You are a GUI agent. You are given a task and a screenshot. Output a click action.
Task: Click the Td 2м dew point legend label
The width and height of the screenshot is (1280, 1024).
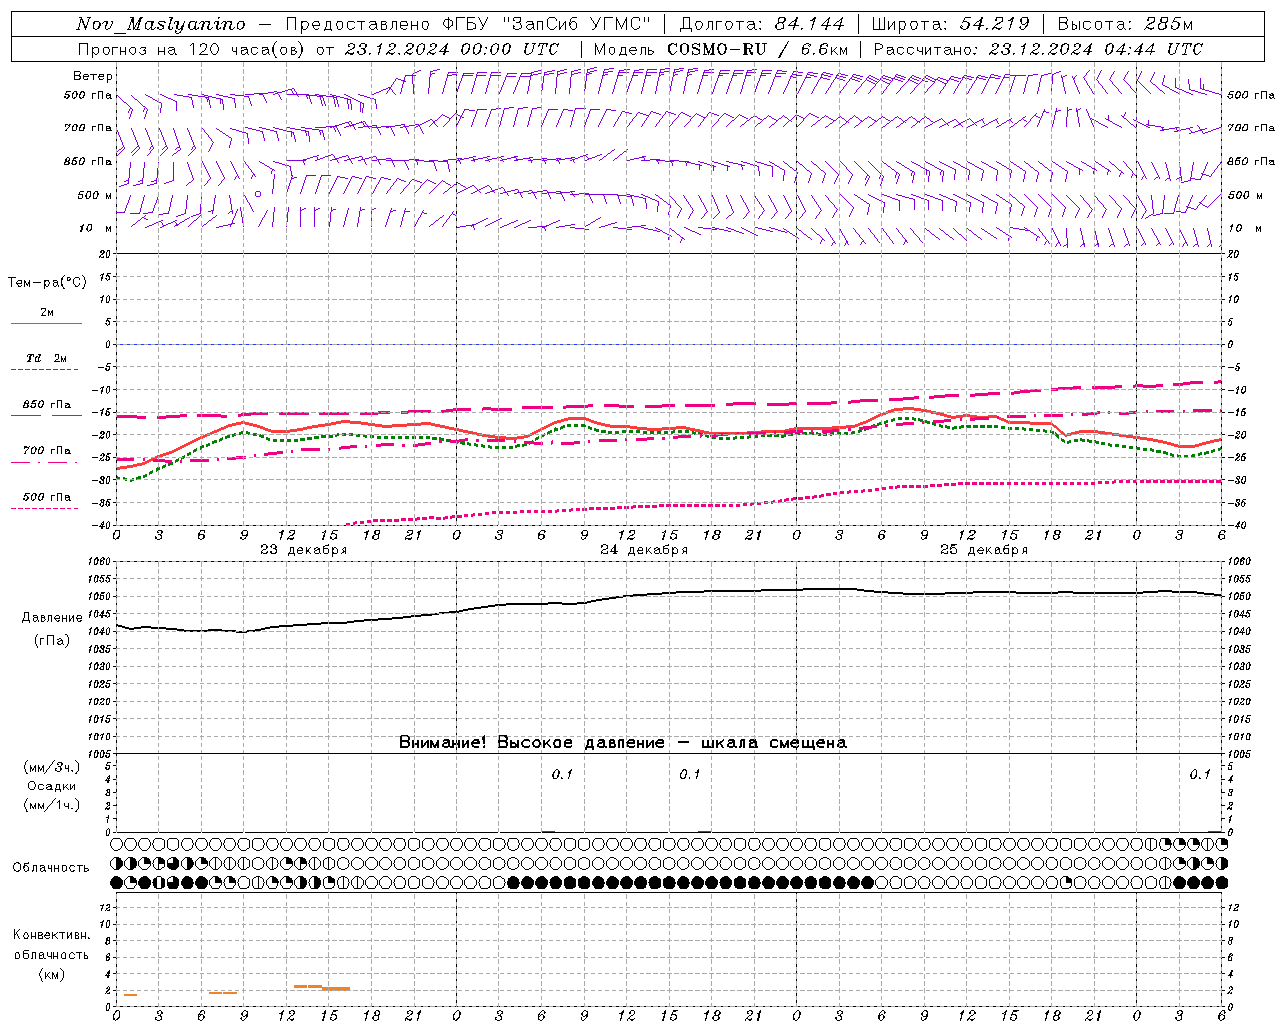pos(47,358)
